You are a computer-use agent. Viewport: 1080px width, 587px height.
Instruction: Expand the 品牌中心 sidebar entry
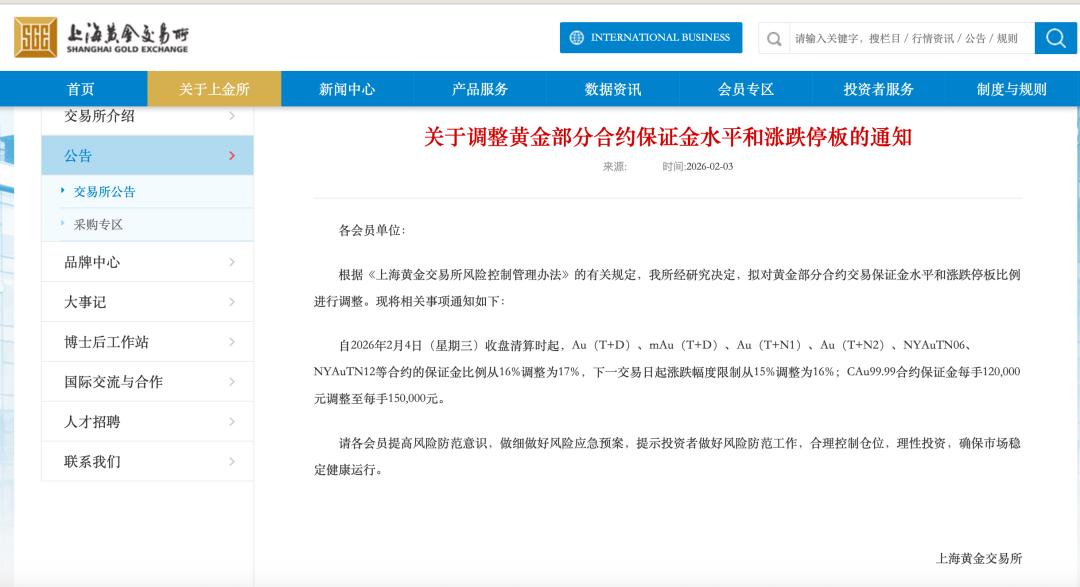(90, 261)
